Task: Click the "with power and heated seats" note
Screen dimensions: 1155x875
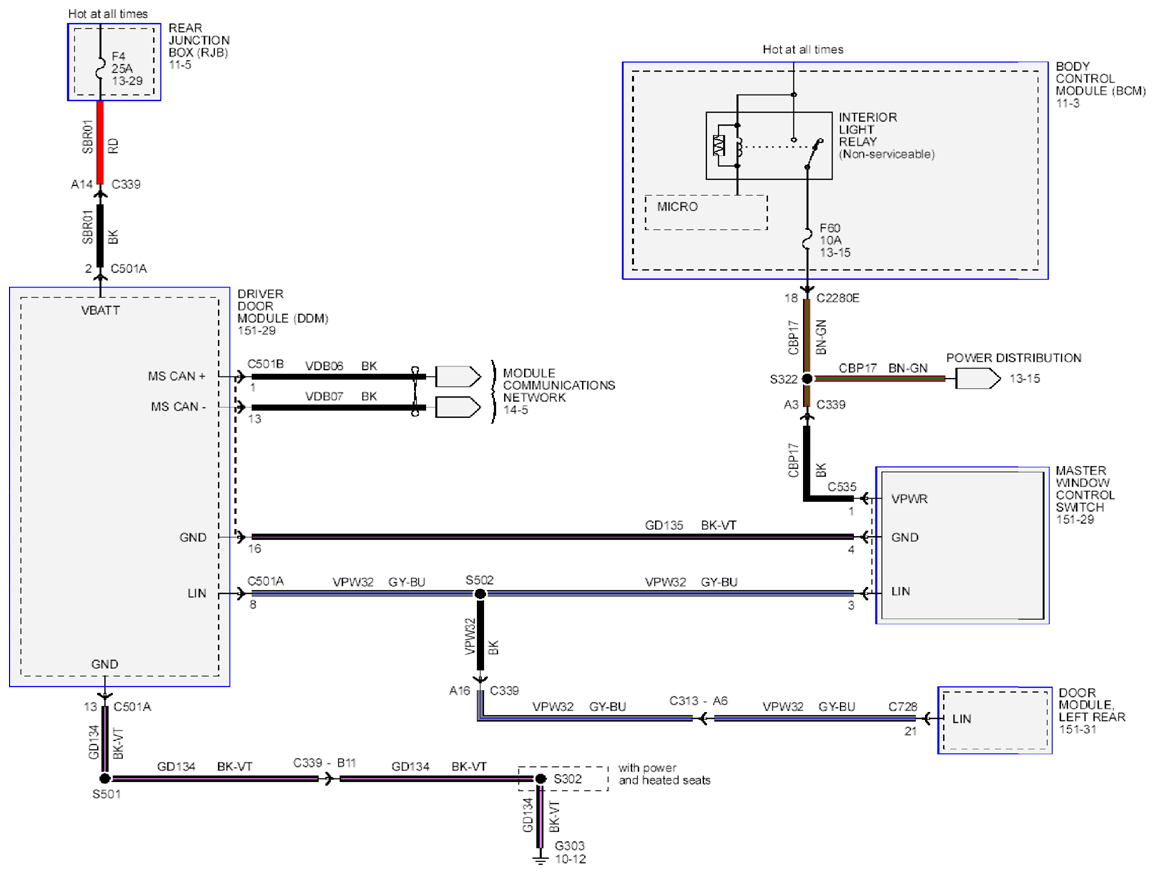Action: coord(664,774)
